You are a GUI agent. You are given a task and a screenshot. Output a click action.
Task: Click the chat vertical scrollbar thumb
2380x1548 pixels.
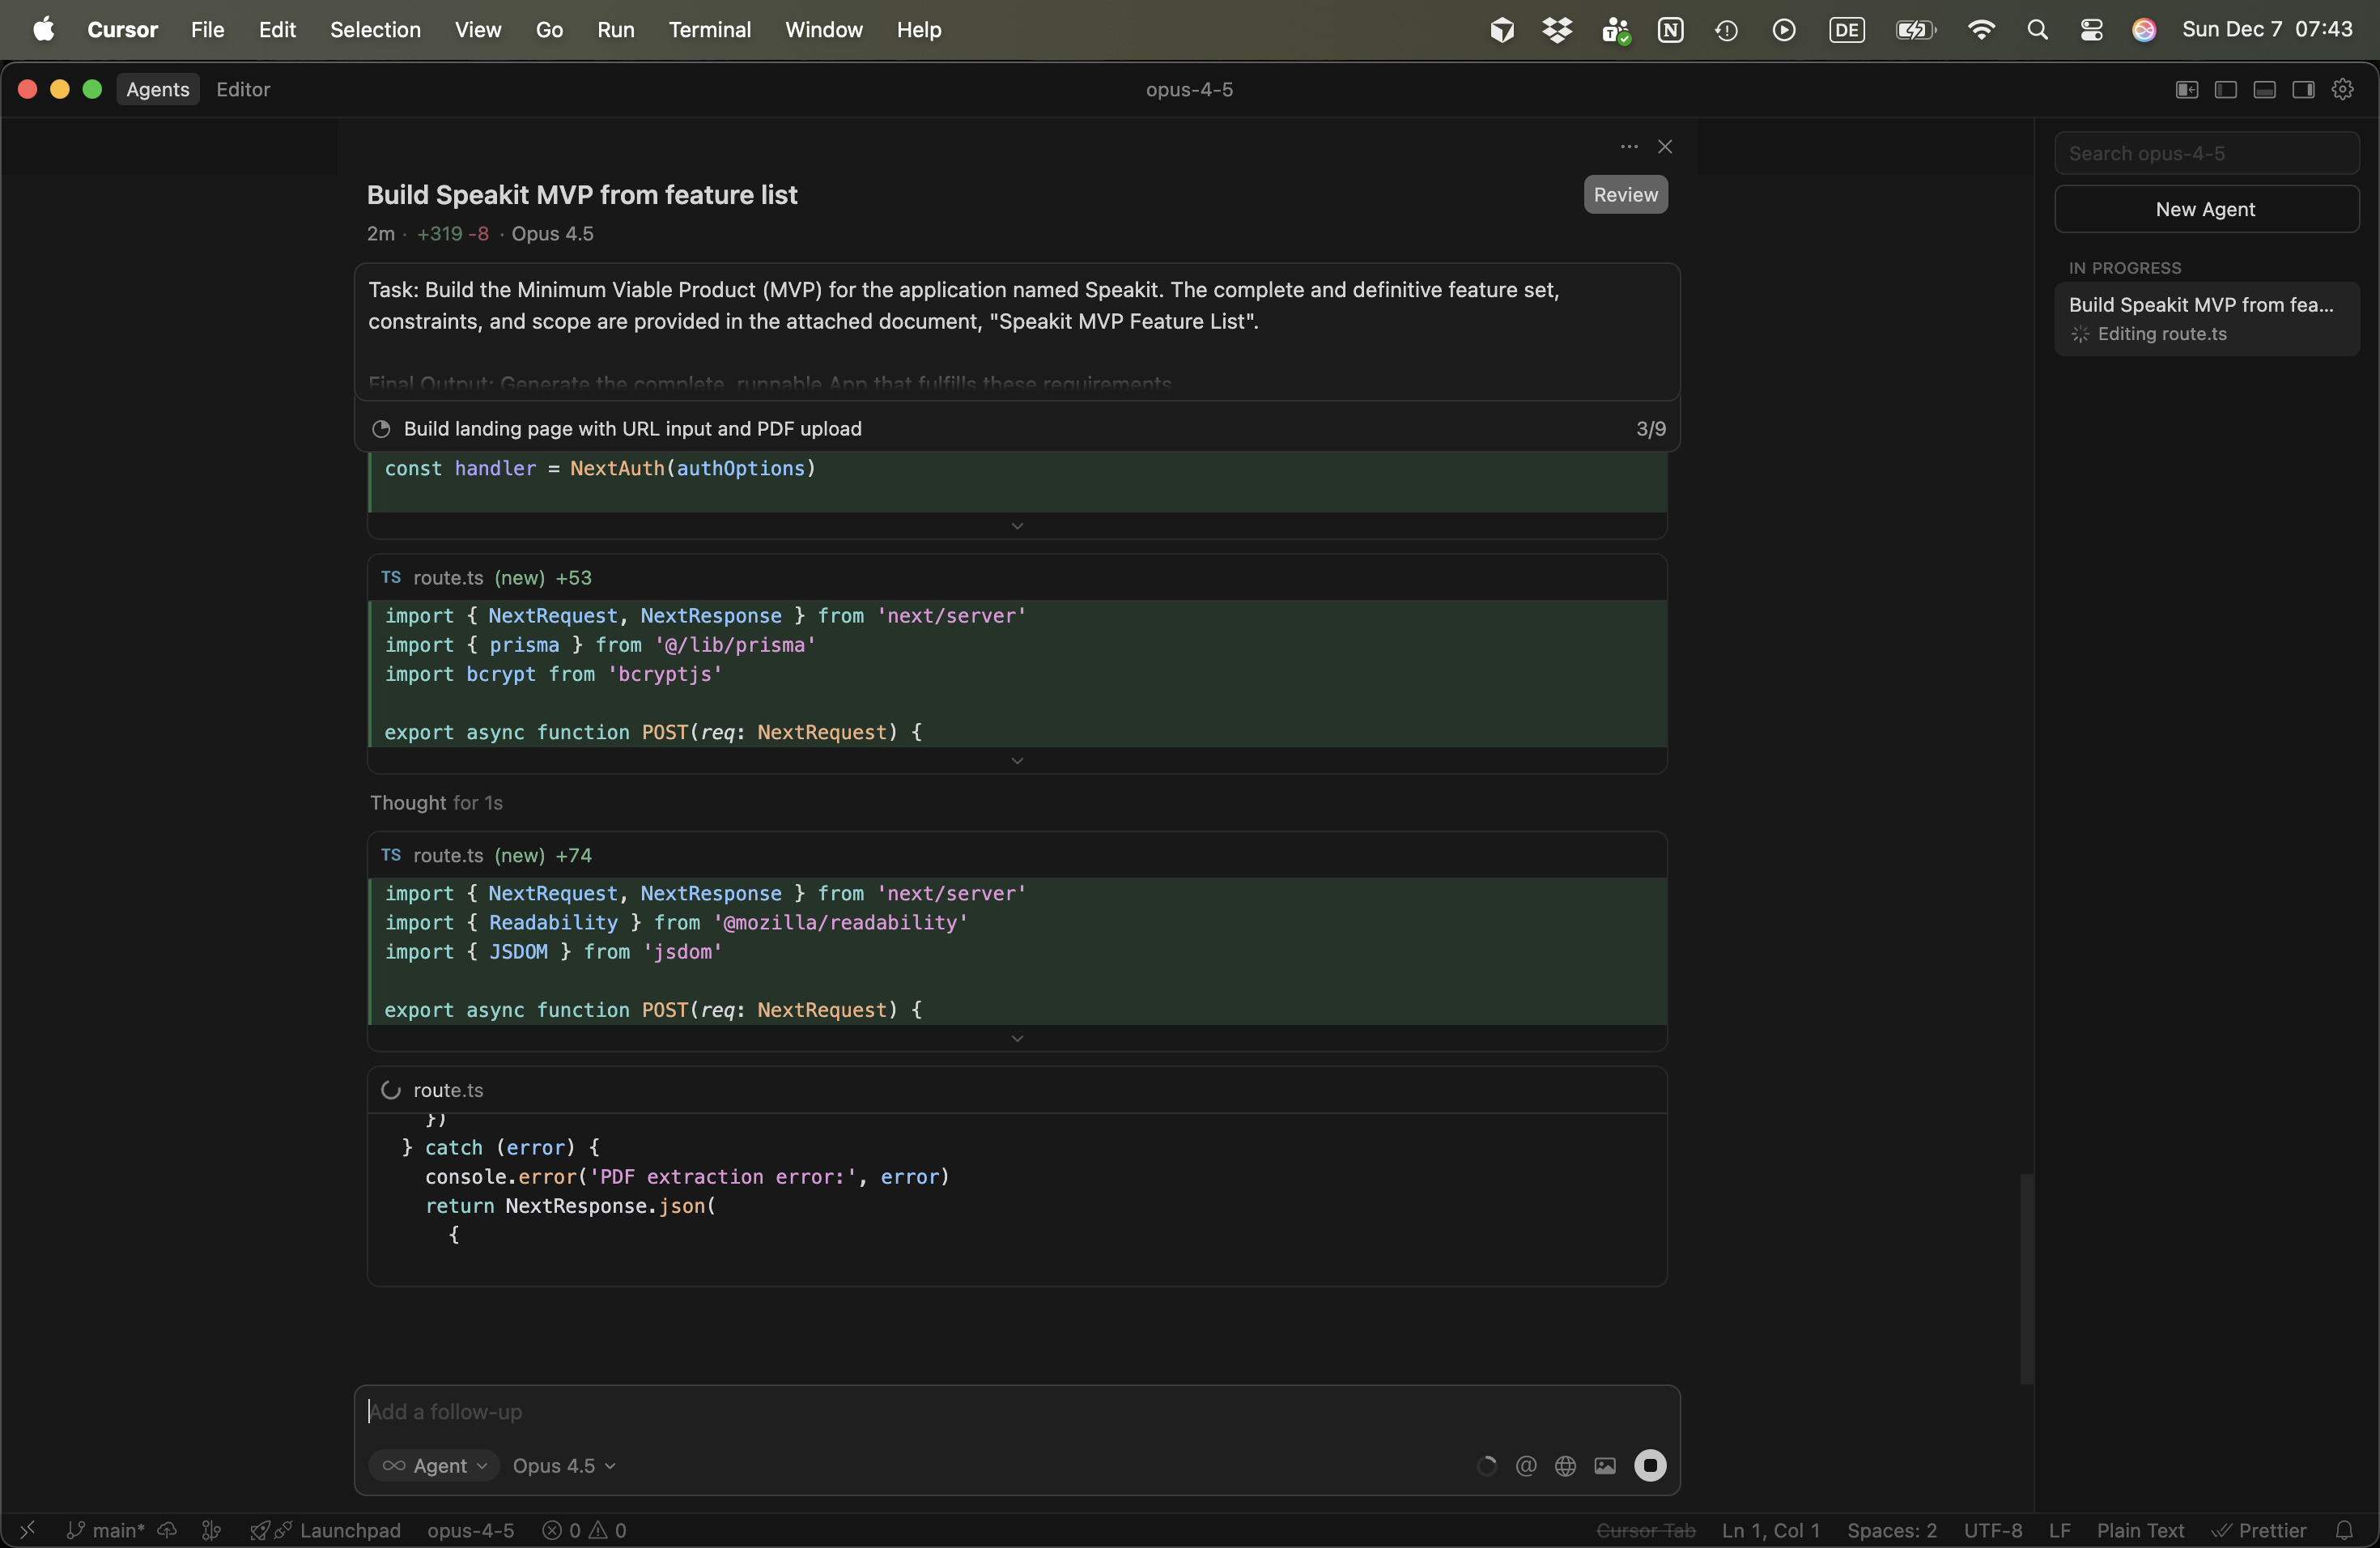2026,1278
